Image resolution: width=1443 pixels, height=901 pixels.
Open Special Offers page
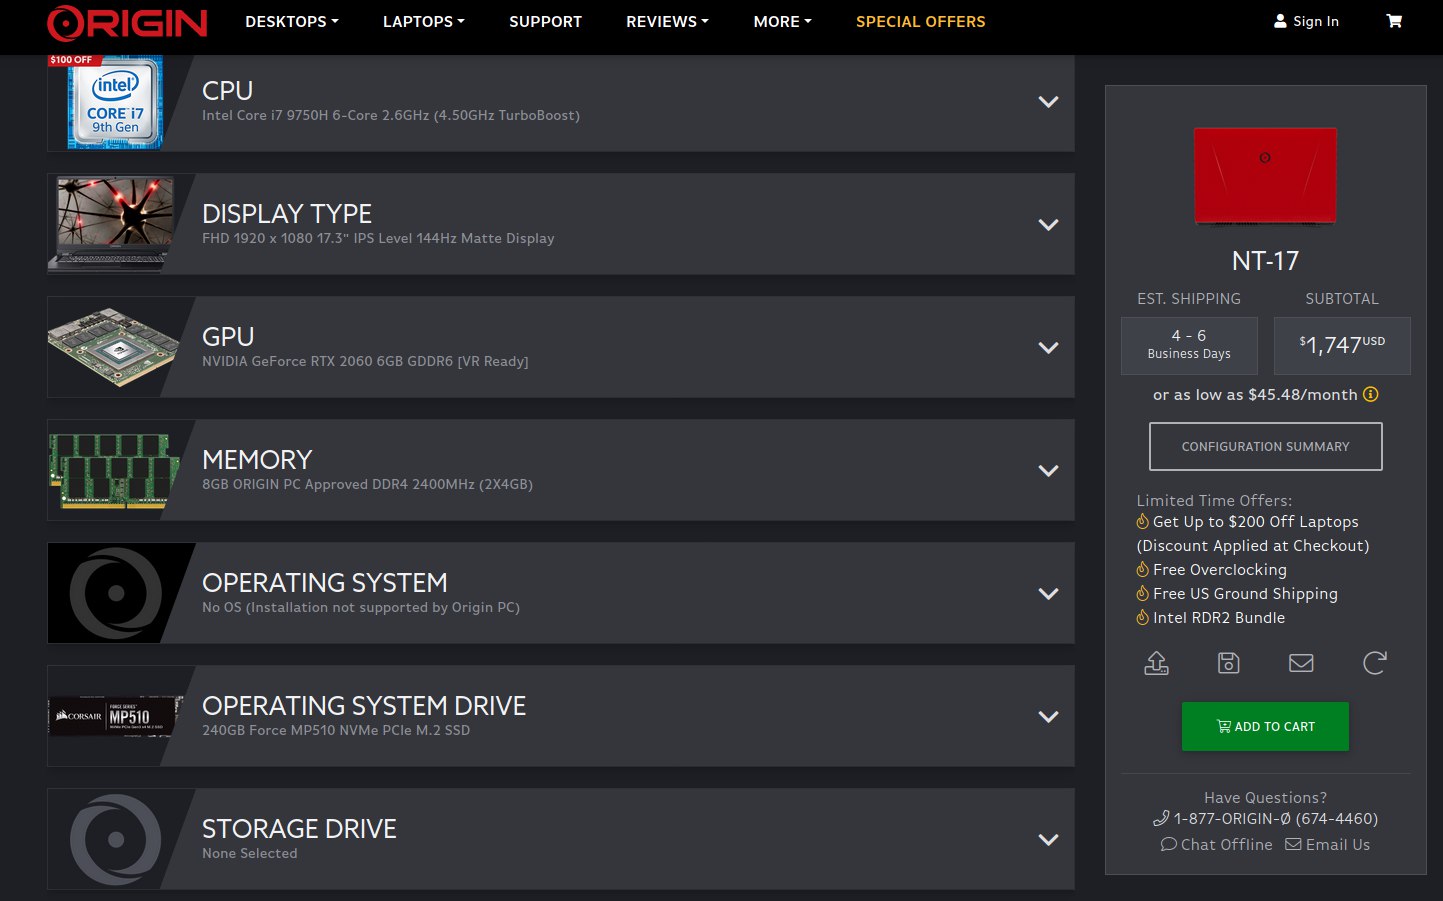click(921, 21)
